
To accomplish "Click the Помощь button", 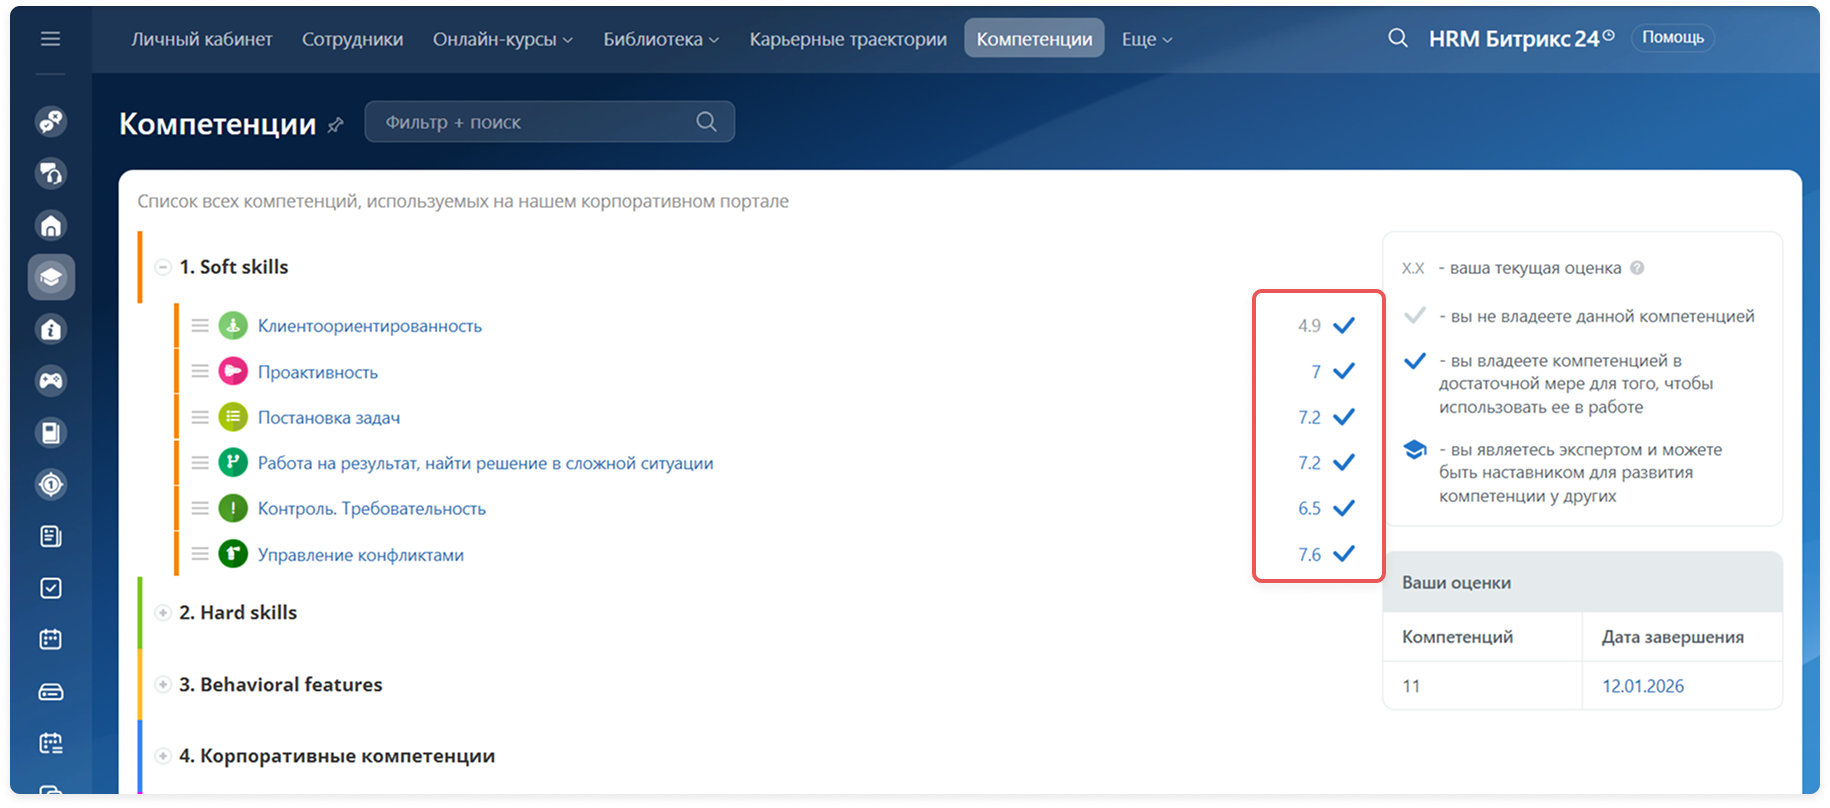I will point(1672,38).
